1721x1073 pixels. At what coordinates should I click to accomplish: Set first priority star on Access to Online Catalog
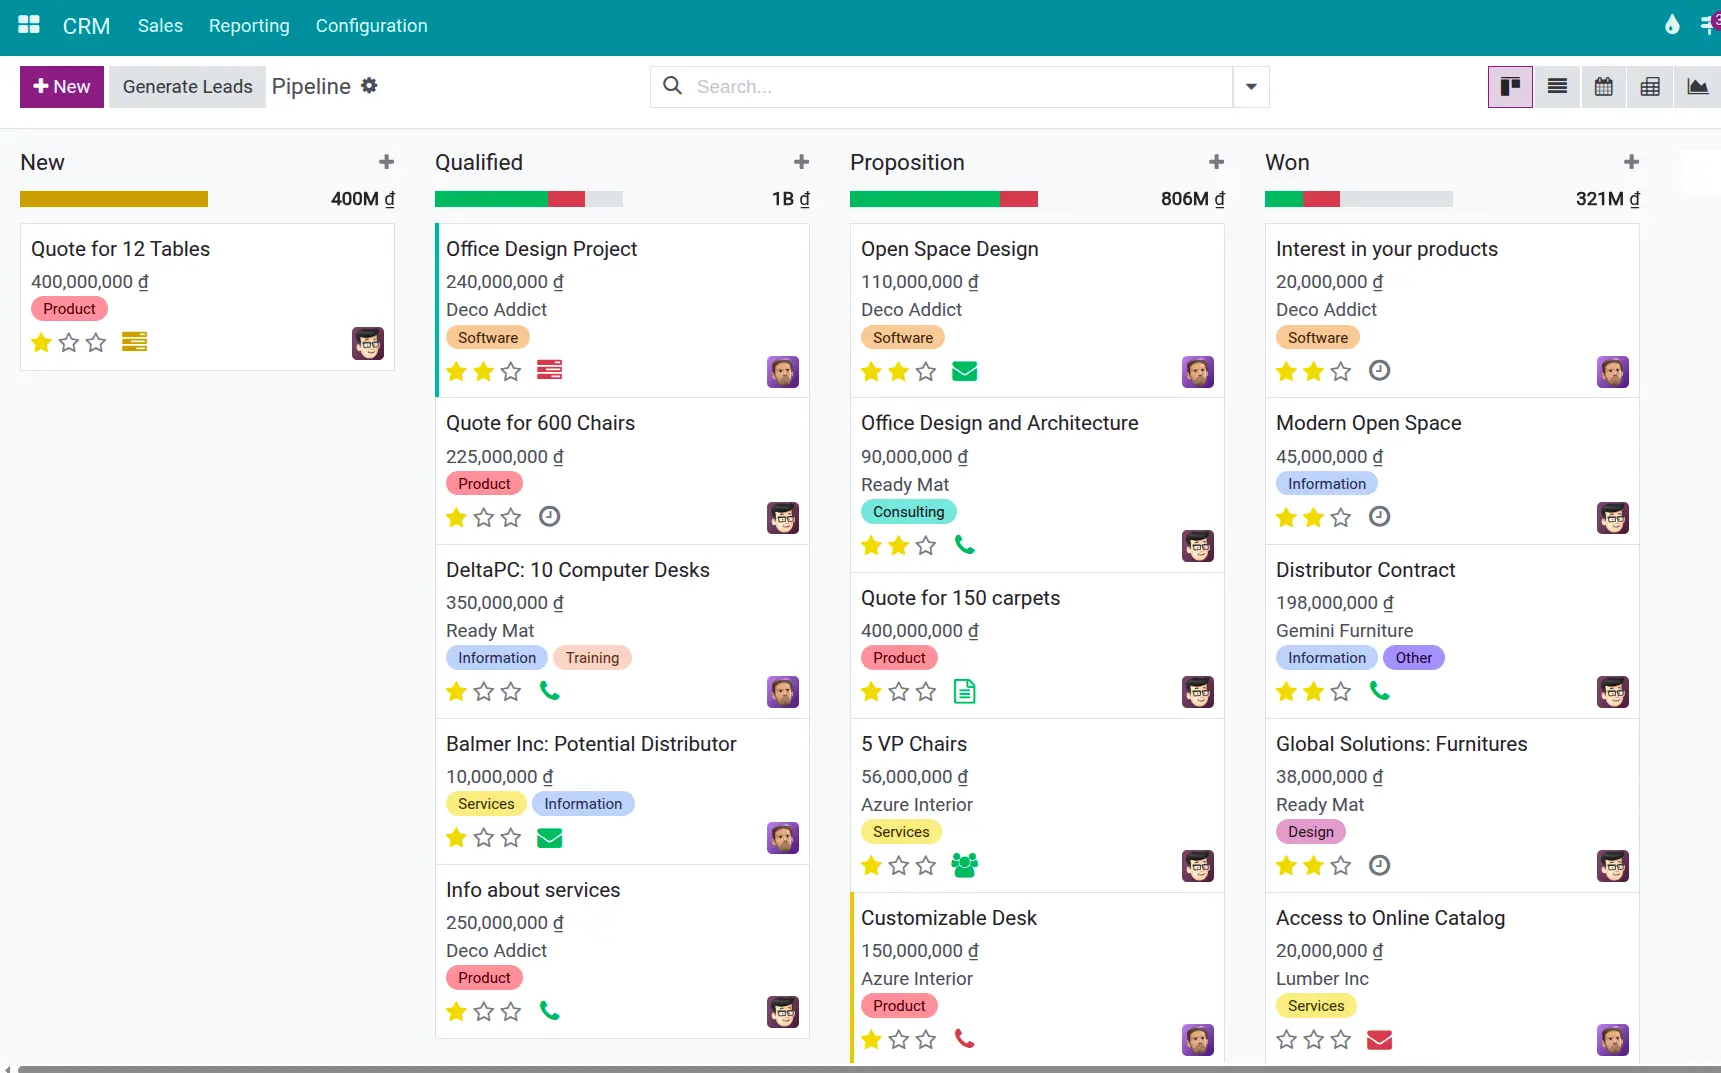click(x=1286, y=1040)
